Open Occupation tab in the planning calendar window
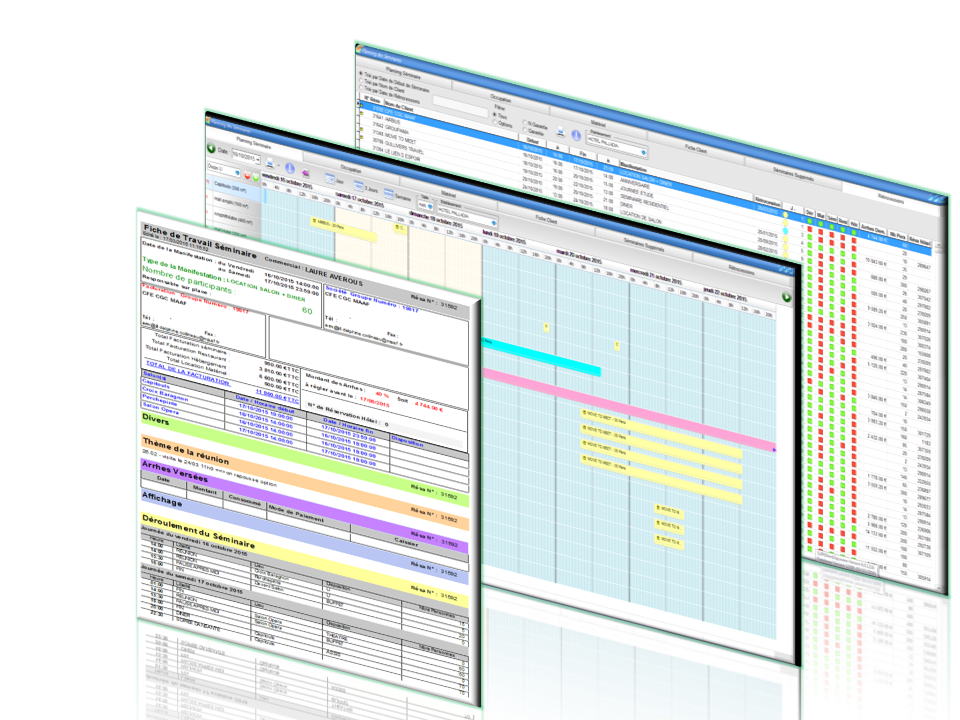Viewport: 960px width, 720px height. 350,168
